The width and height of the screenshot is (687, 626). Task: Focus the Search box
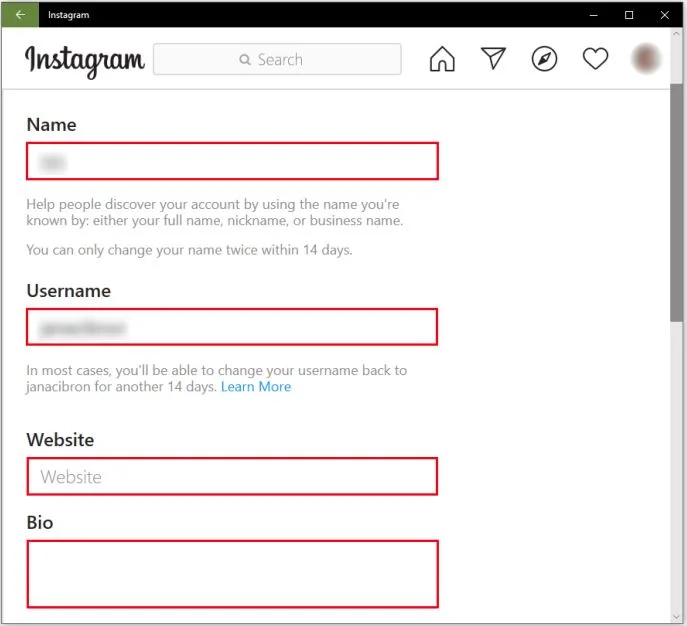coord(277,59)
